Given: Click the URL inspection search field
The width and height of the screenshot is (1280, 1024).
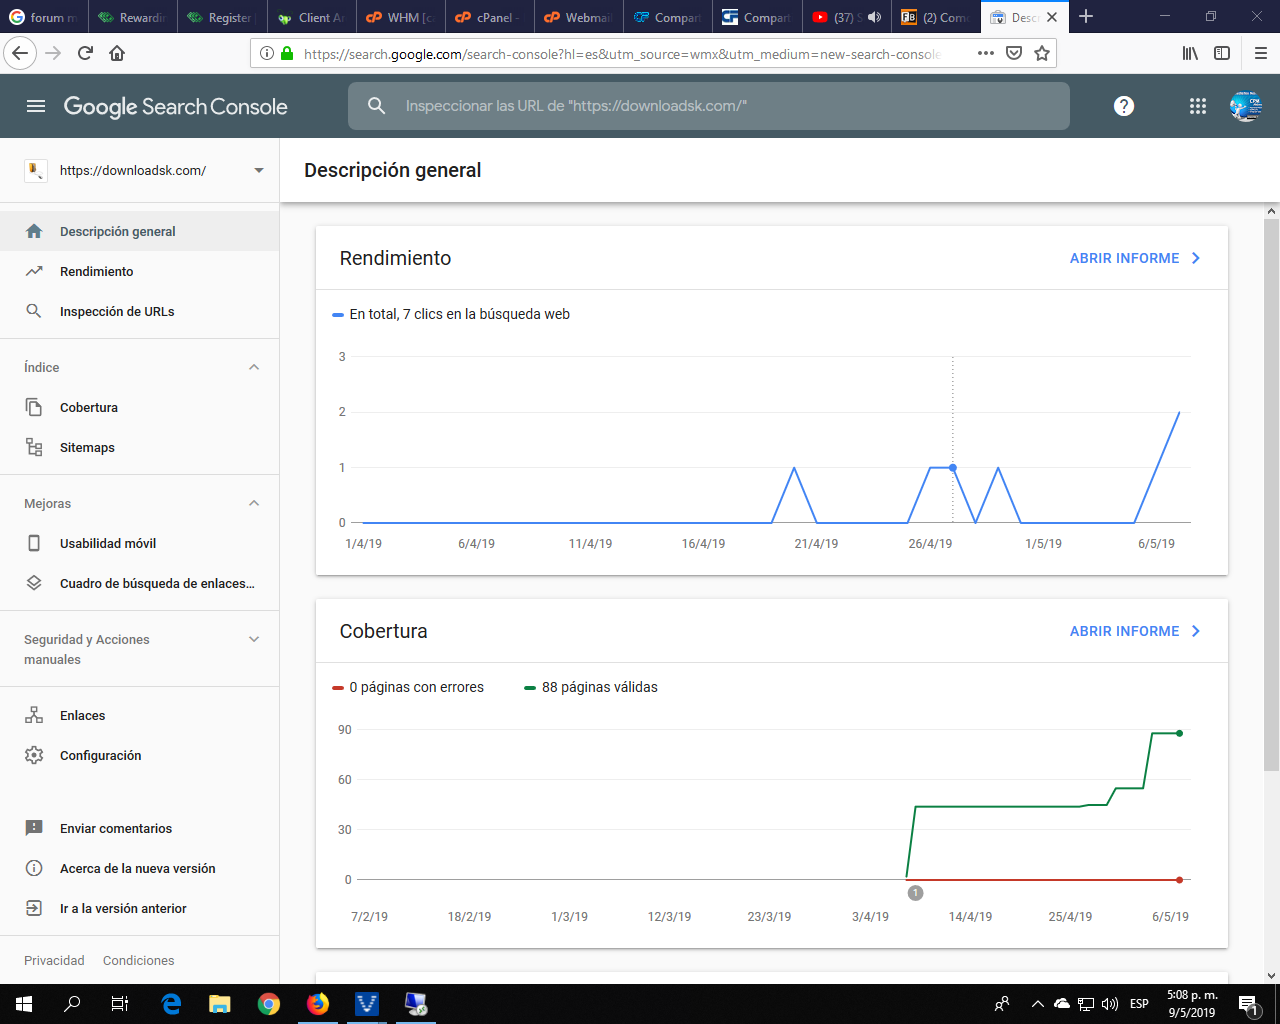Looking at the screenshot, I should tap(709, 106).
